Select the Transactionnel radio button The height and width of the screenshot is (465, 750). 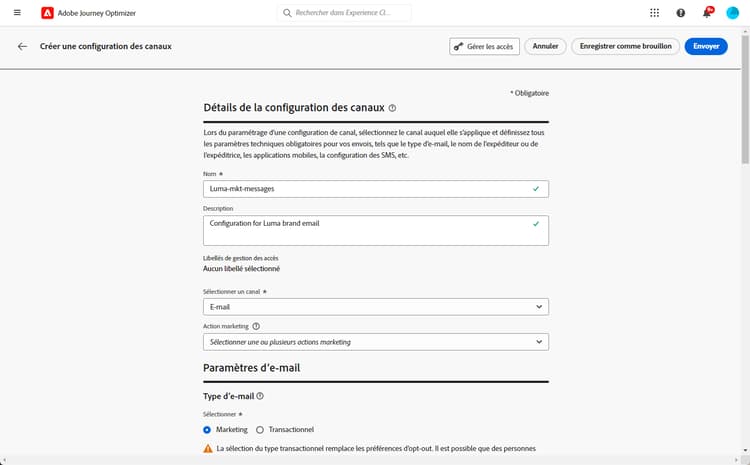260,429
